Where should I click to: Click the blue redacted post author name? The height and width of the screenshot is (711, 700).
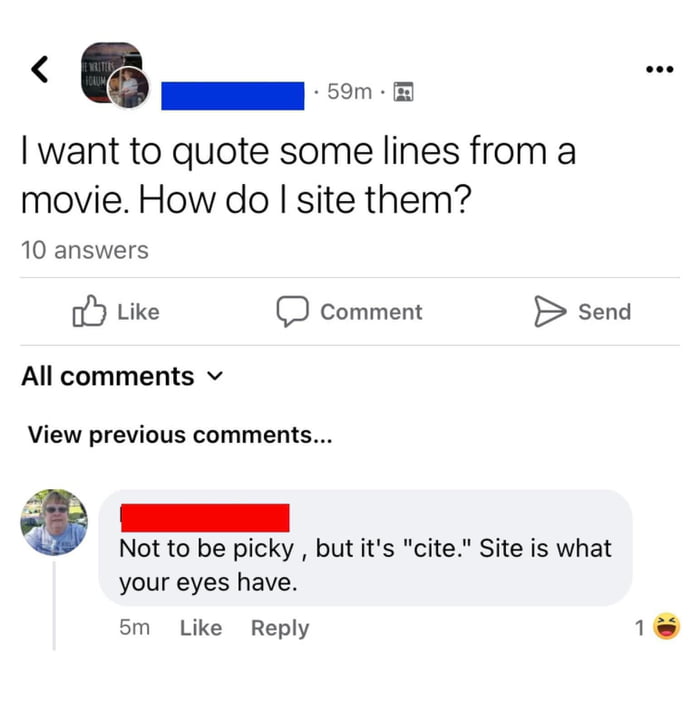point(232,95)
